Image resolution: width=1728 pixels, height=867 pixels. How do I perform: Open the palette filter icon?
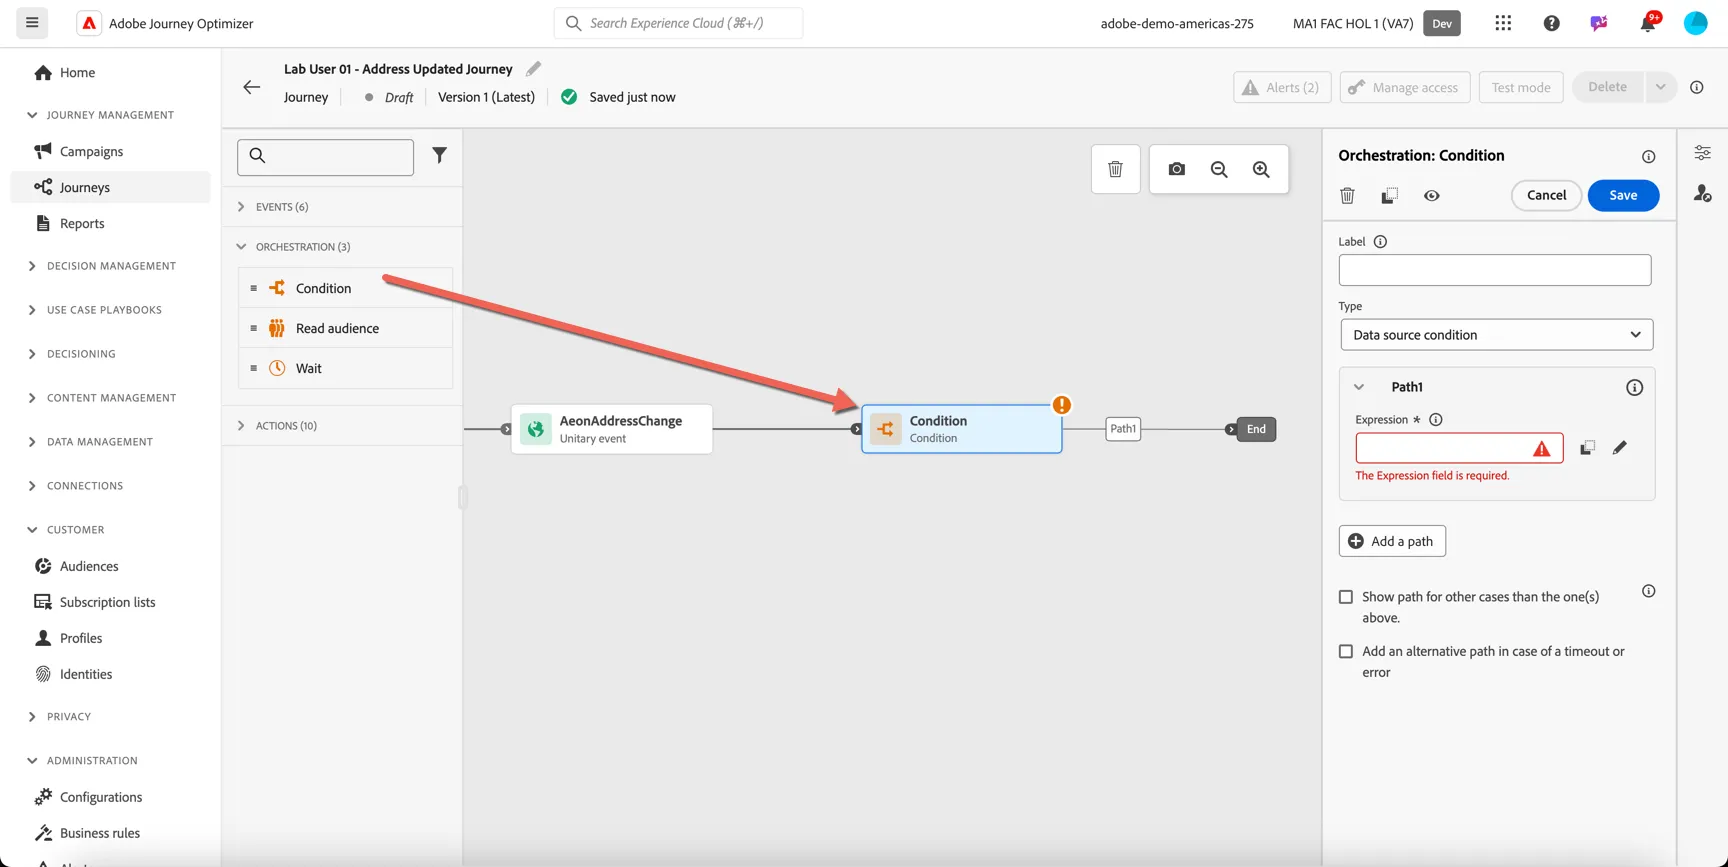(439, 155)
